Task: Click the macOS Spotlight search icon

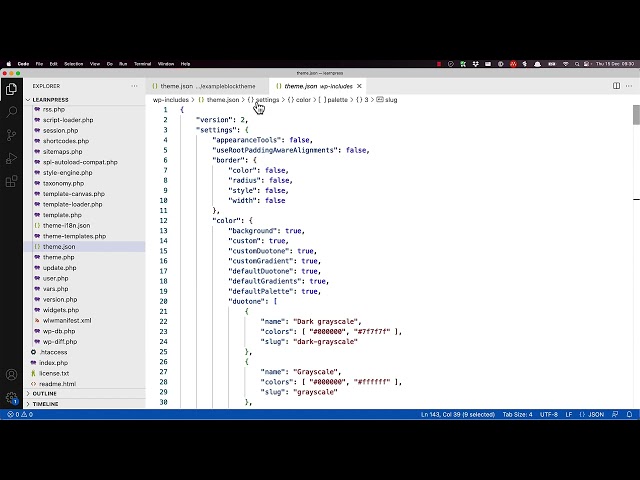Action: coord(577,64)
